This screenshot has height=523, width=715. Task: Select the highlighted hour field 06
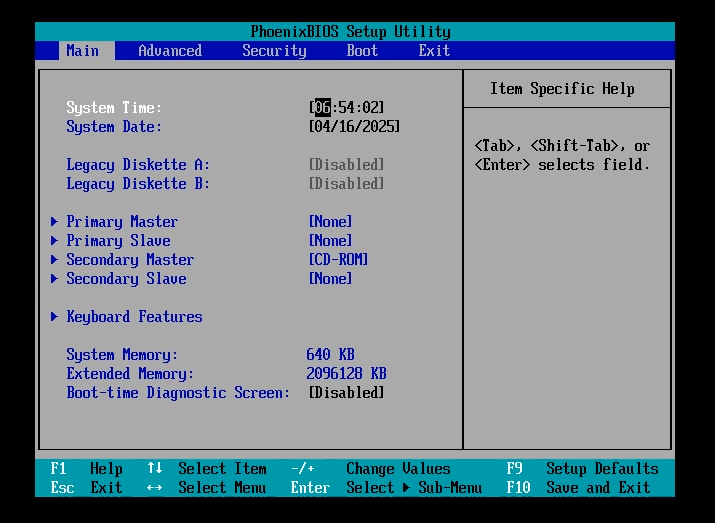pos(323,108)
